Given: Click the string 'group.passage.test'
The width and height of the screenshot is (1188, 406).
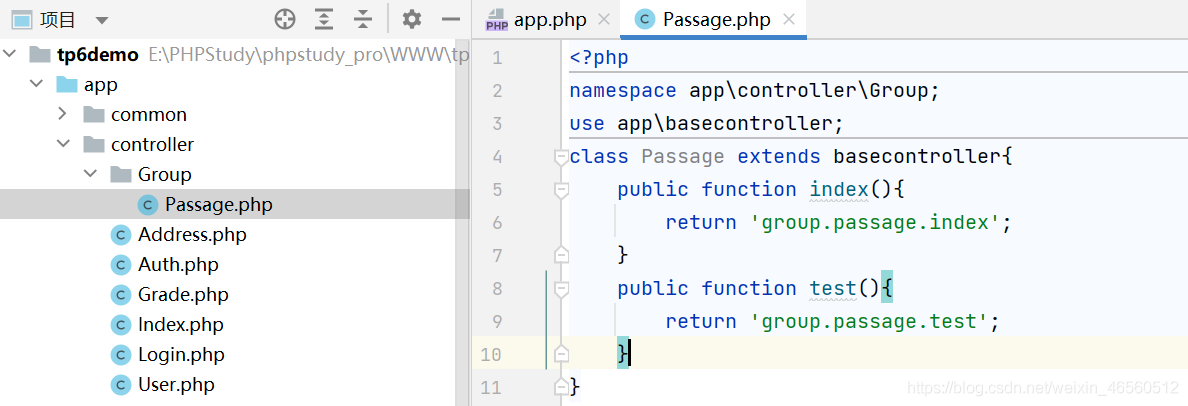Looking at the screenshot, I should [x=869, y=322].
